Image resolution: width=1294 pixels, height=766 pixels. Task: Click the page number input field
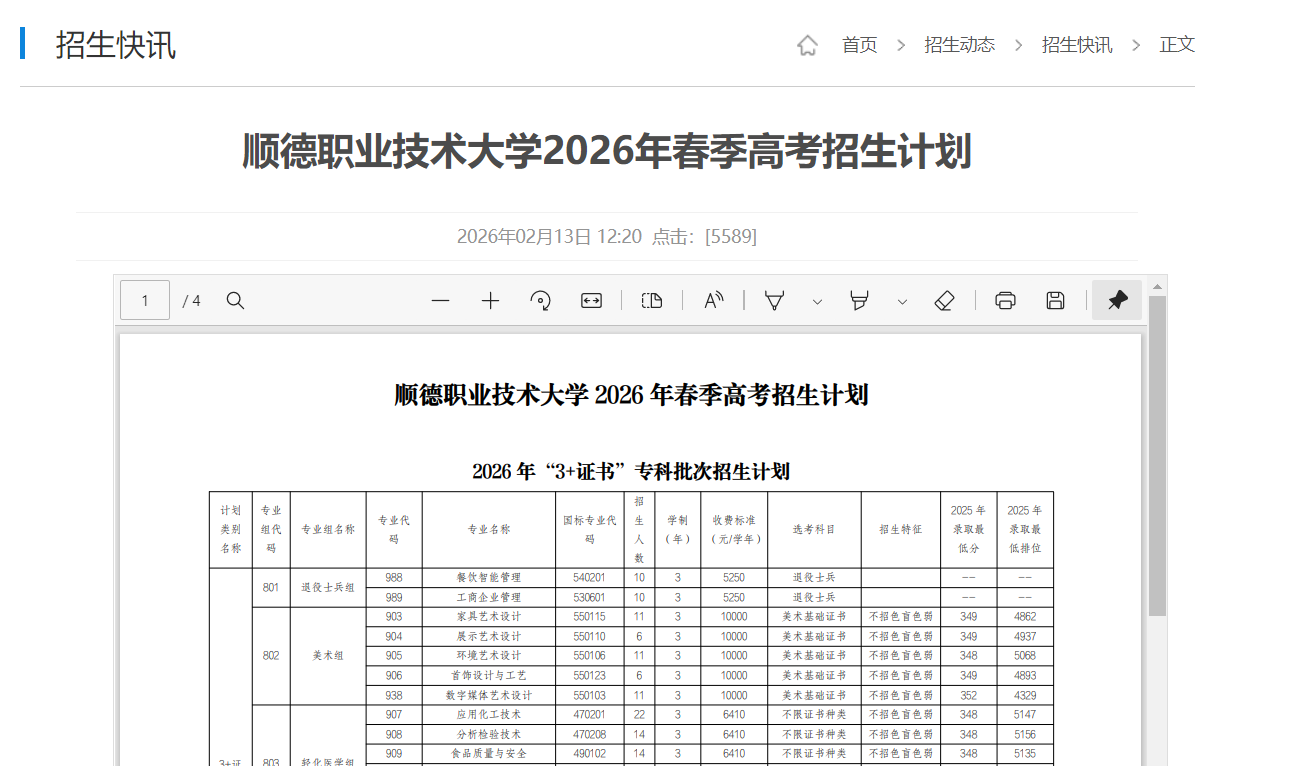(144, 300)
